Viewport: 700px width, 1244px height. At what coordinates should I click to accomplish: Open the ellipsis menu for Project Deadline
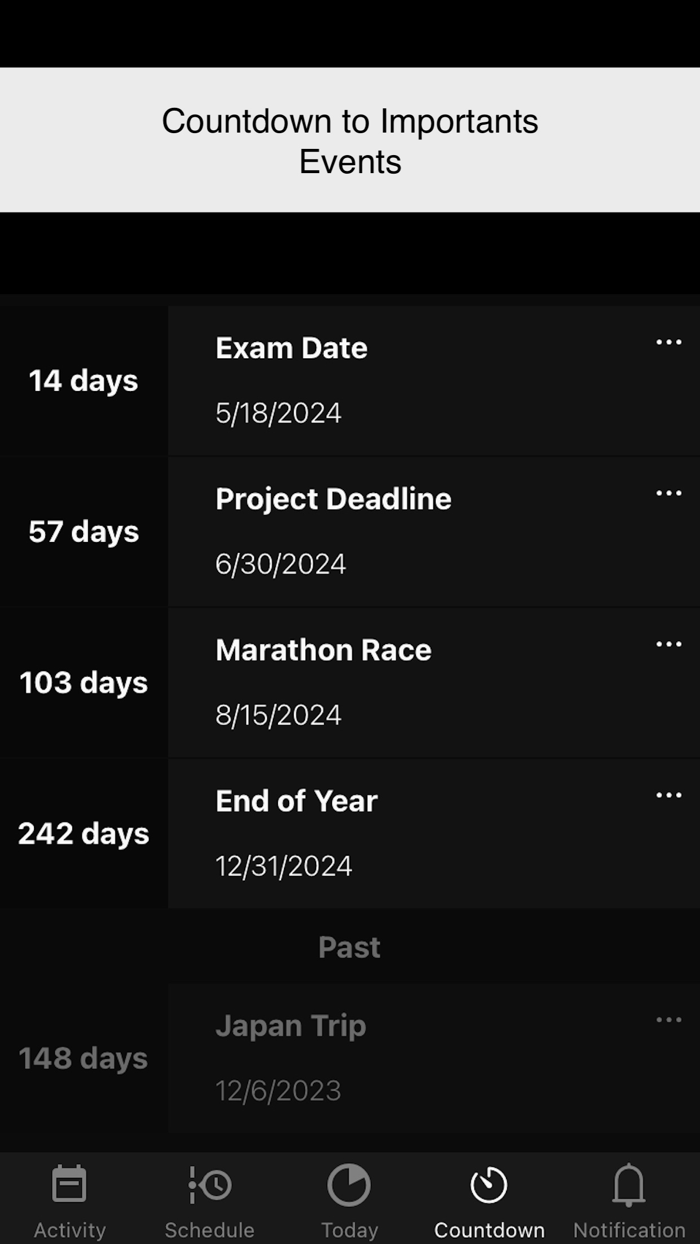(x=668, y=493)
